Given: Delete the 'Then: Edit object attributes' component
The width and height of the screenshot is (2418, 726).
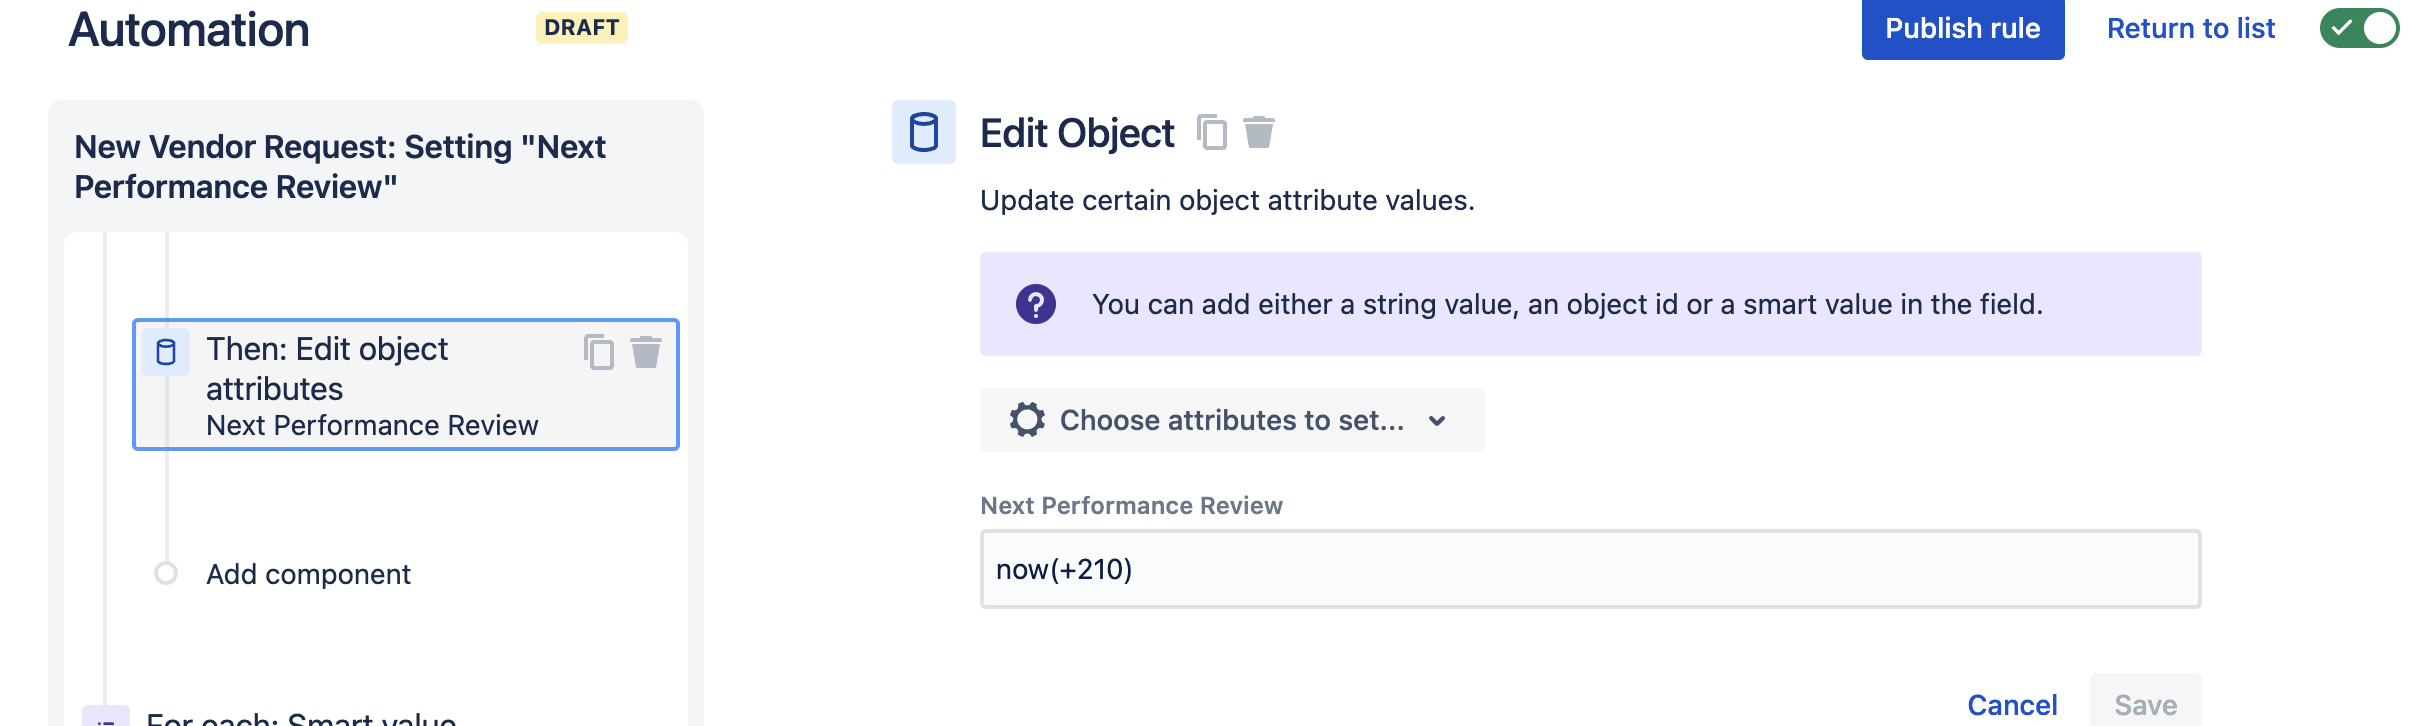Looking at the screenshot, I should point(646,352).
